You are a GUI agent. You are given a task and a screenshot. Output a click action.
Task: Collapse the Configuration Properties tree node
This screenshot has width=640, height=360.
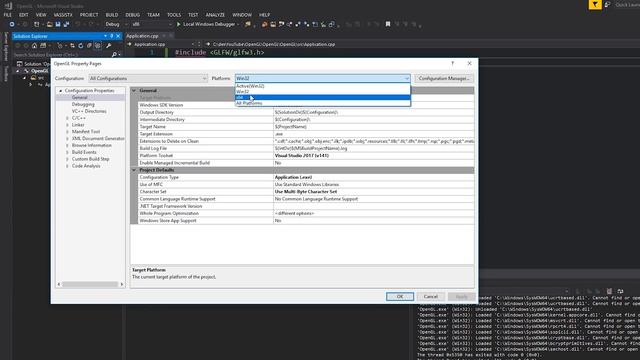click(60, 91)
